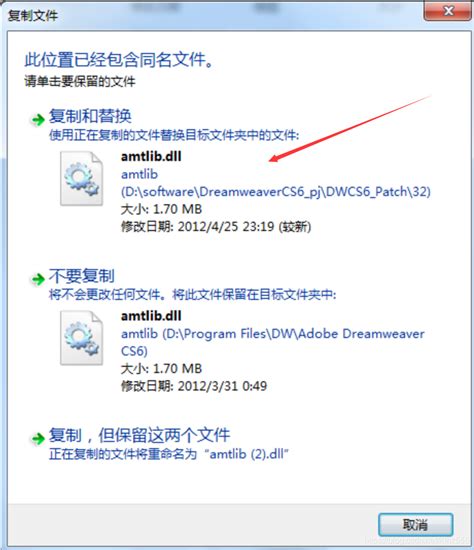Click the bold amtlib.dll name under 复制和替换

point(151,156)
